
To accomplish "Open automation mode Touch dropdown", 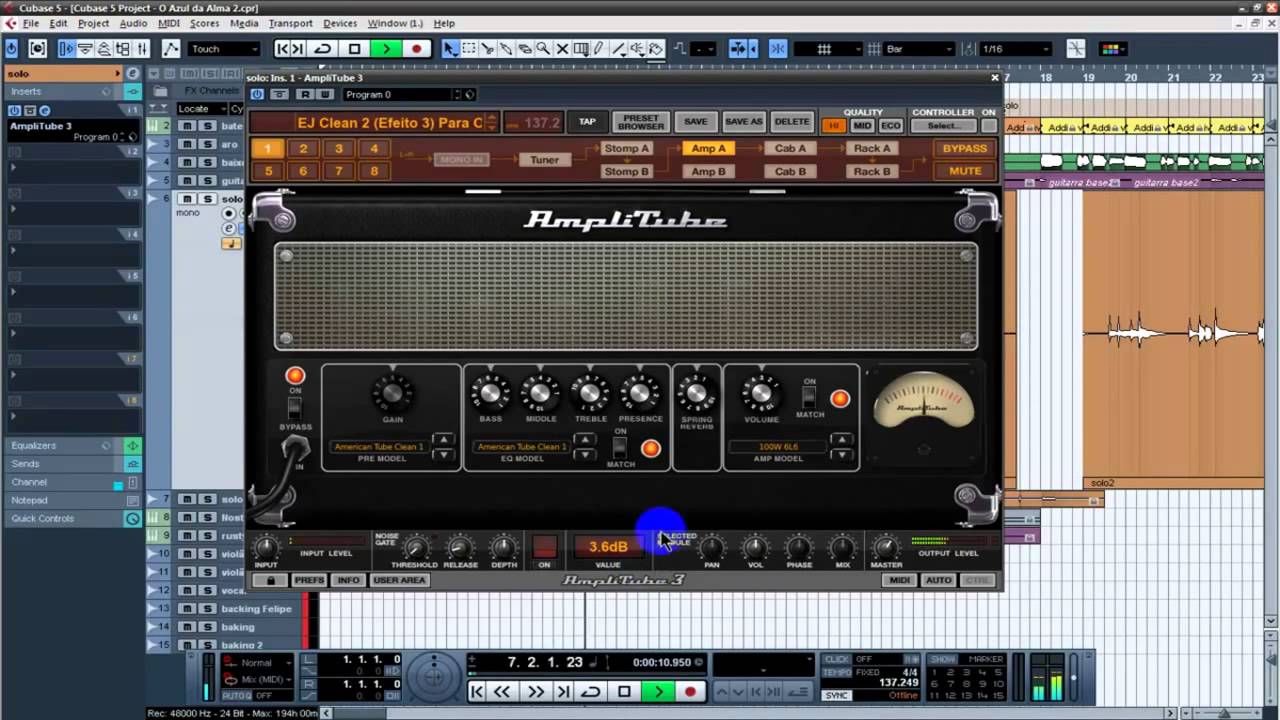I will [225, 48].
